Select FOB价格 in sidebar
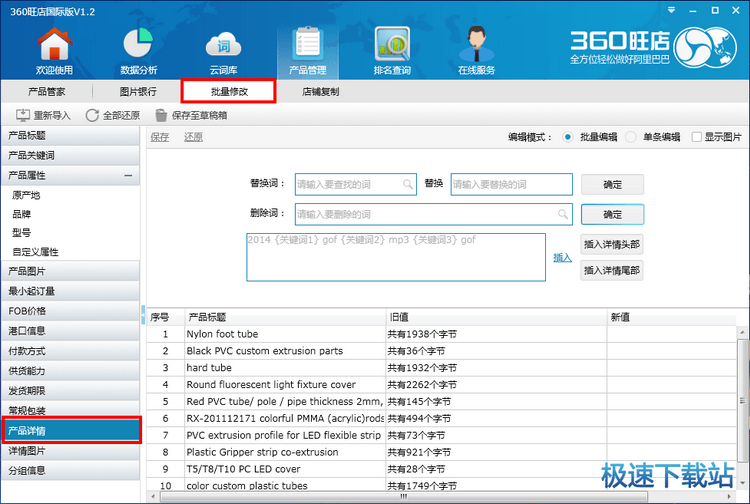This screenshot has height=504, width=750. [x=71, y=311]
